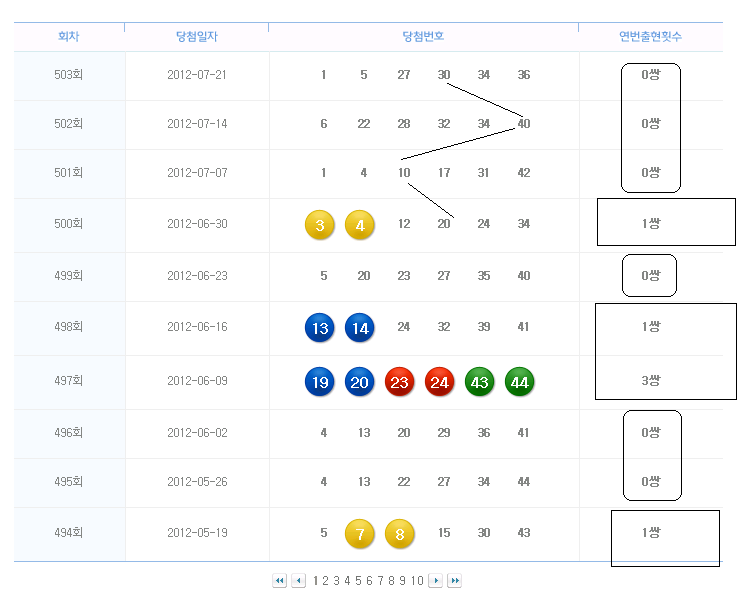746x594 pixels.
Task: Click the 당첨일자 column header
Action: tap(196, 37)
